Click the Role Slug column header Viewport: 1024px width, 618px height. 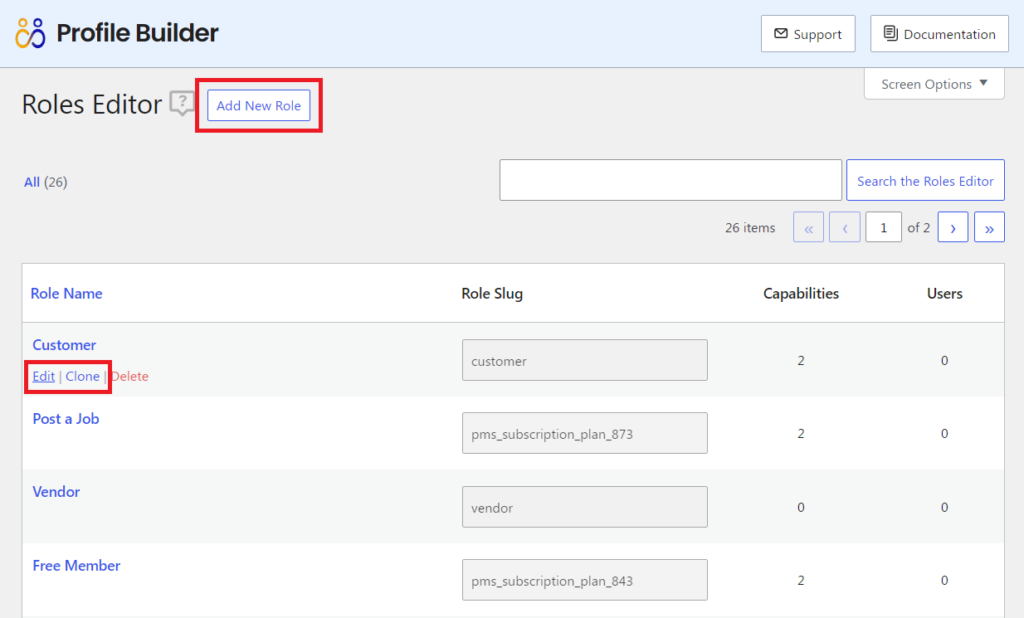492,294
